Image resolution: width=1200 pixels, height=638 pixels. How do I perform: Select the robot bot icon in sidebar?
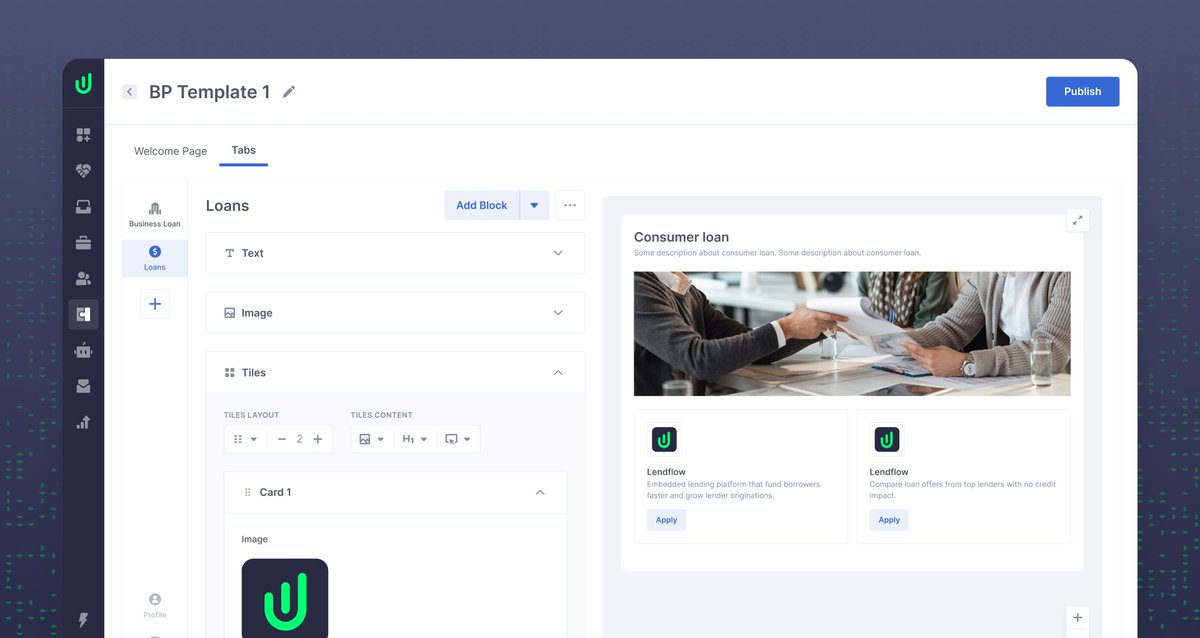coord(83,350)
